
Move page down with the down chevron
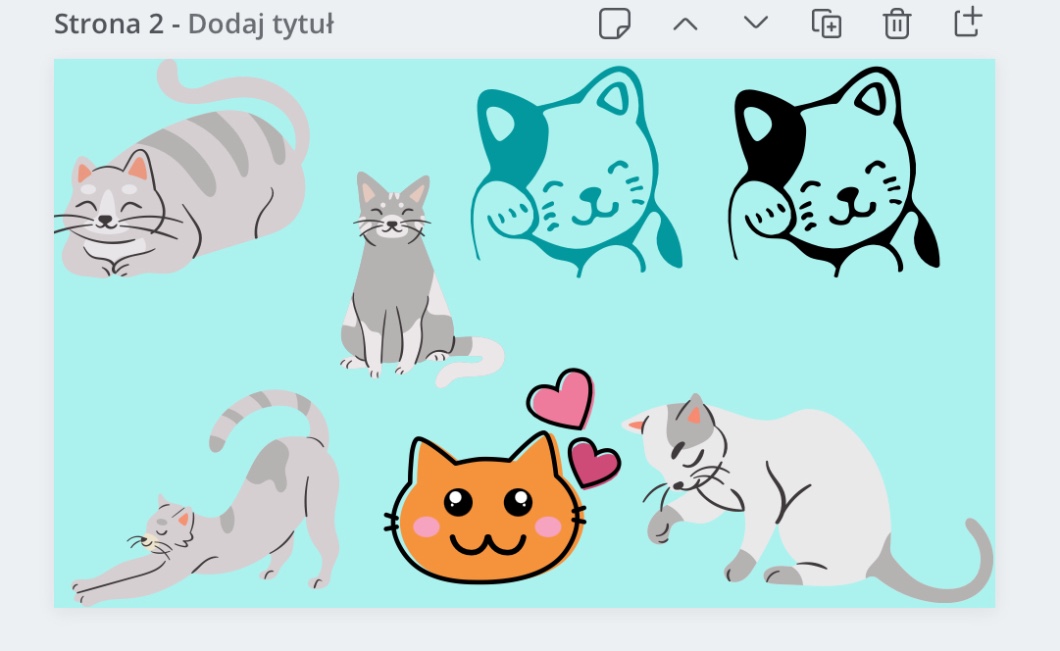pyautogui.click(x=756, y=24)
